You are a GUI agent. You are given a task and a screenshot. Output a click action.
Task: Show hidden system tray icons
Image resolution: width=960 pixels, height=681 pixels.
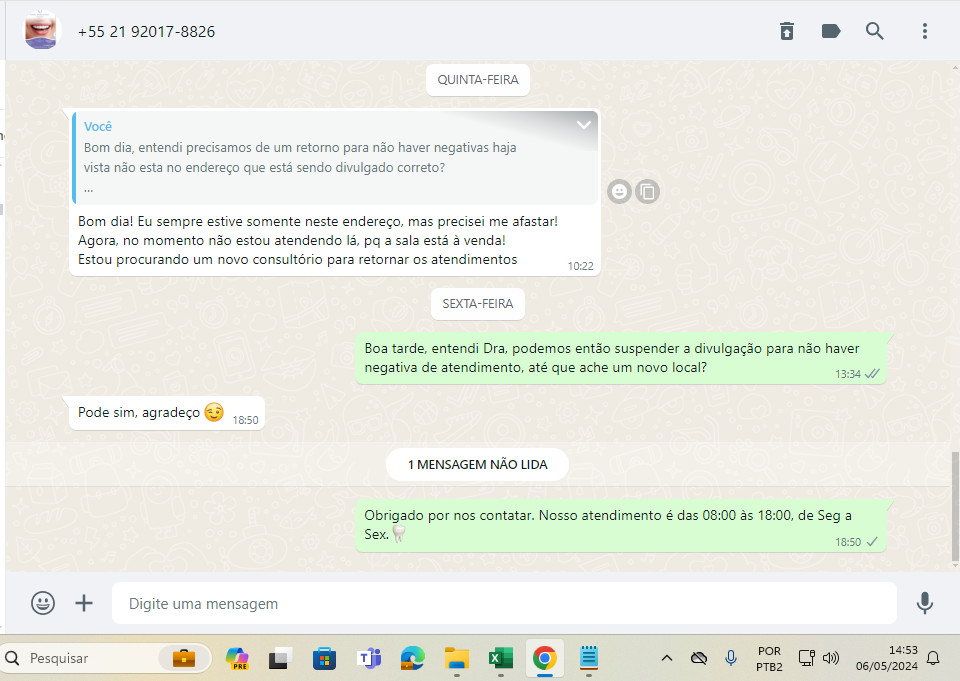[x=667, y=658]
